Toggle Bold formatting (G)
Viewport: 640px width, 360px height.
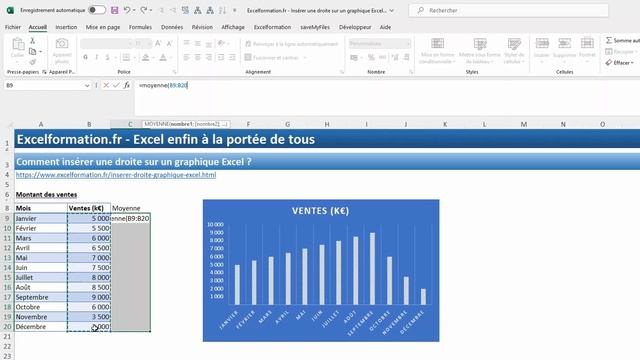[85, 58]
